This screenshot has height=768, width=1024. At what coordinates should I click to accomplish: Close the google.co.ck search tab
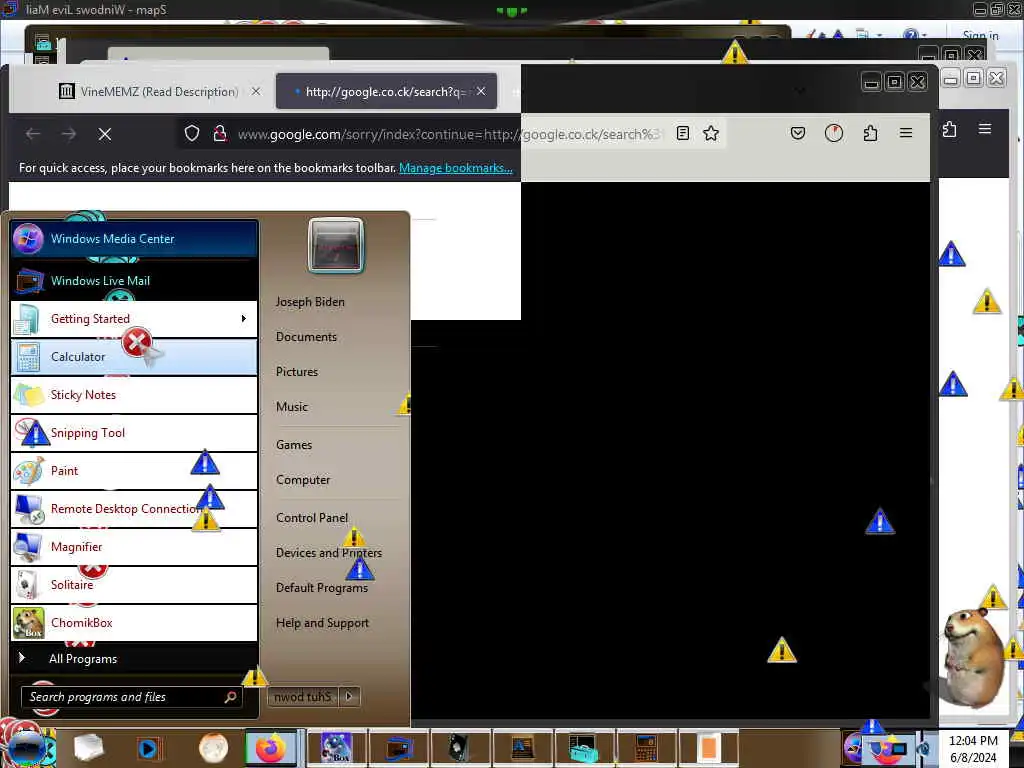tap(481, 91)
